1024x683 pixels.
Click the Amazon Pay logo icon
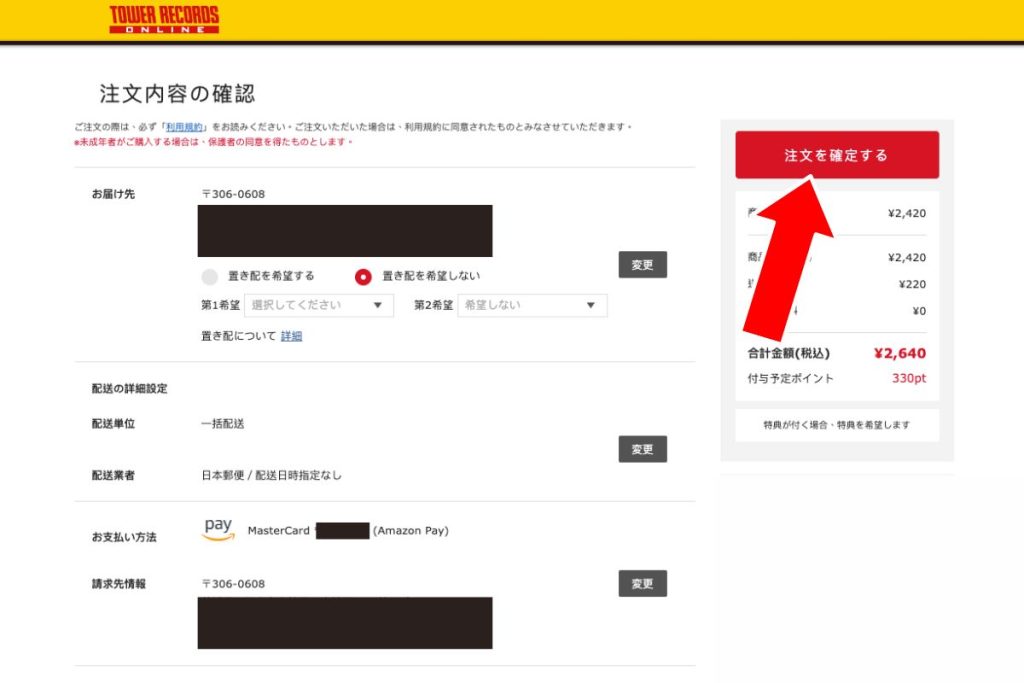(x=217, y=529)
